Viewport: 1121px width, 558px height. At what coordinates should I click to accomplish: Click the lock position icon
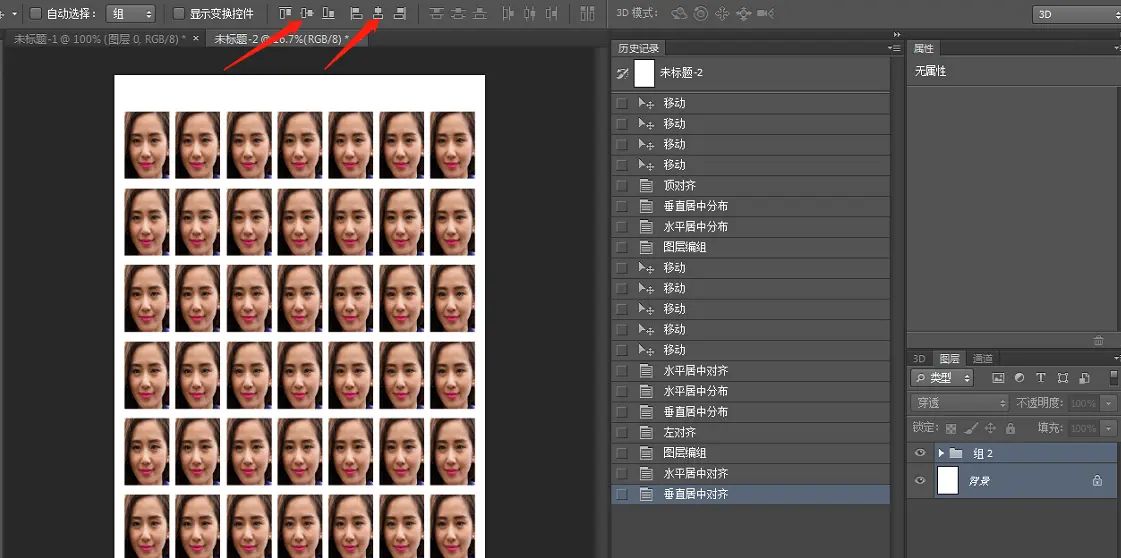pyautogui.click(x=990, y=429)
